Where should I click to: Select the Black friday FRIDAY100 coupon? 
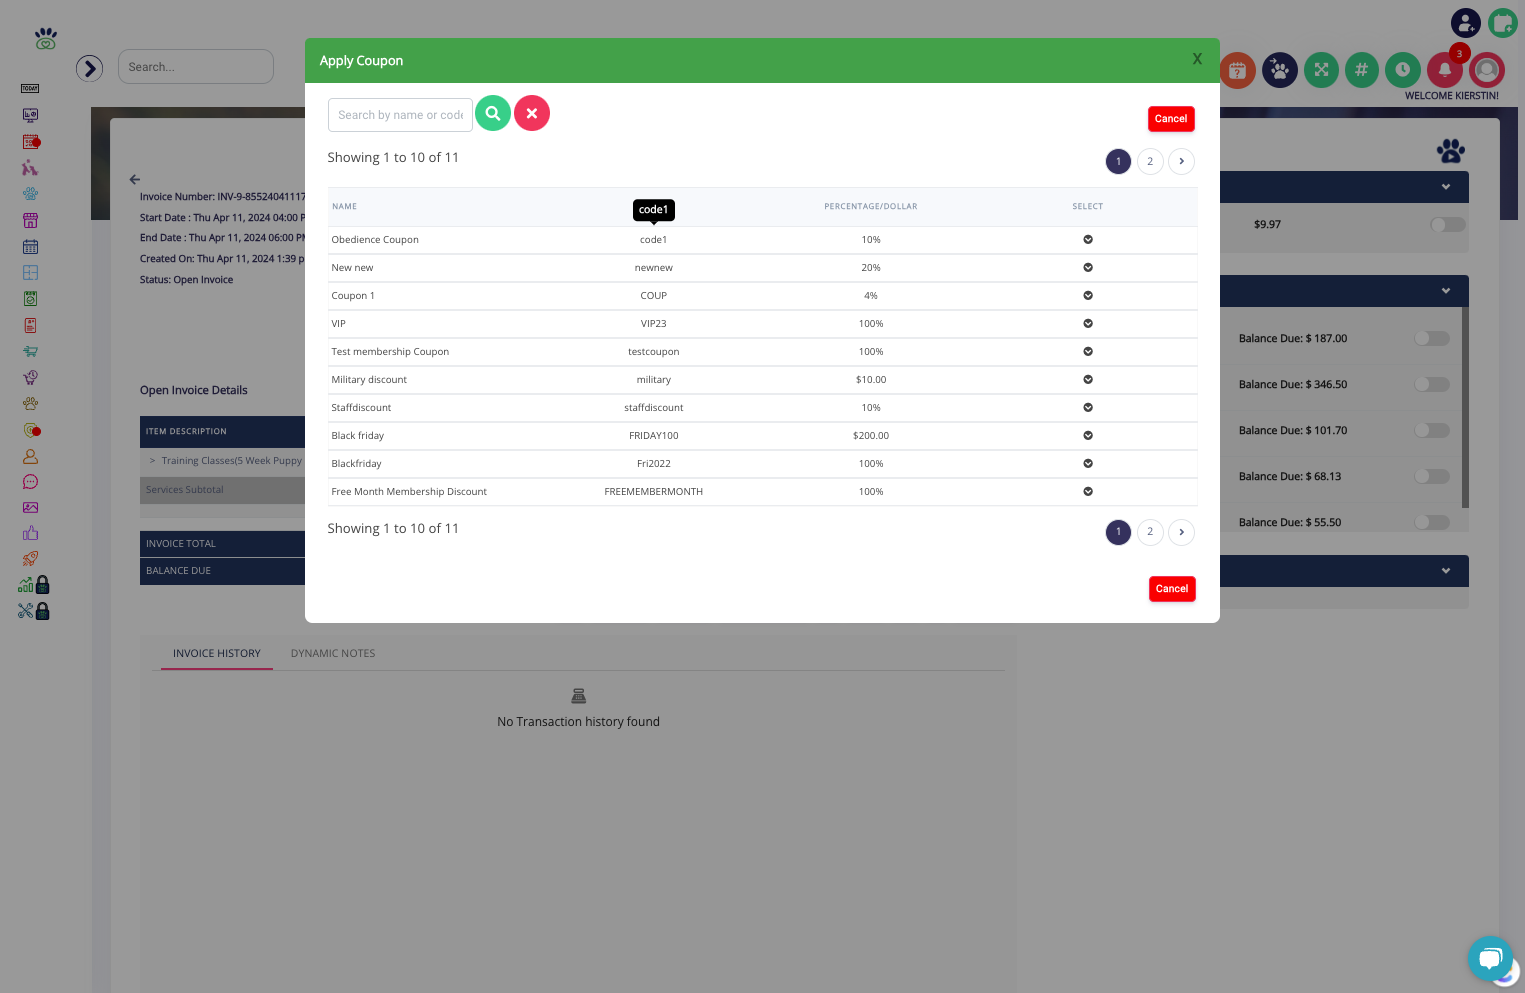click(x=1088, y=436)
